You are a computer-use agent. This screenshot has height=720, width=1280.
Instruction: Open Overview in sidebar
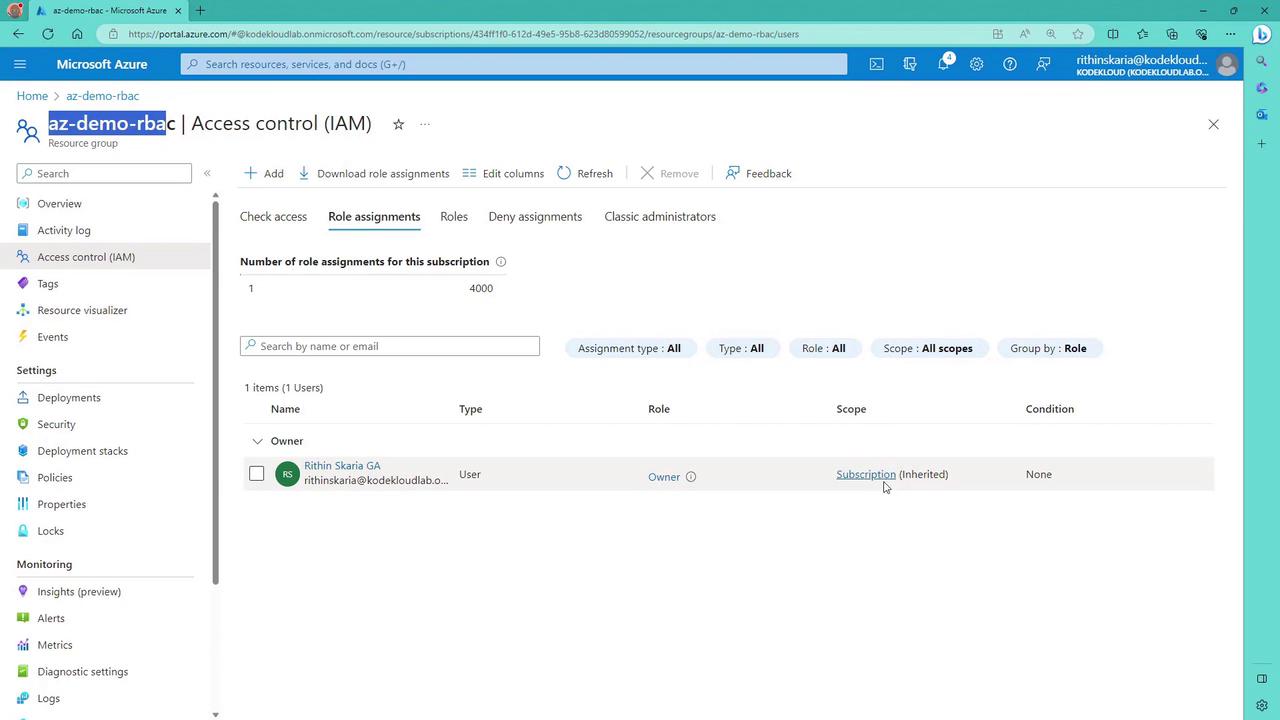pos(59,204)
